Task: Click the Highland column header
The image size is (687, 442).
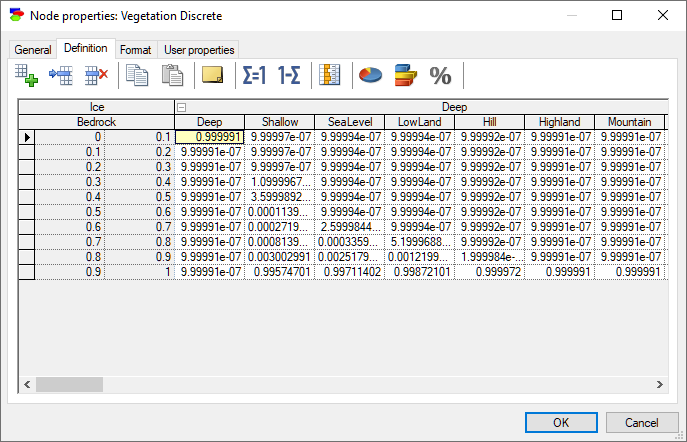Action: (560, 122)
